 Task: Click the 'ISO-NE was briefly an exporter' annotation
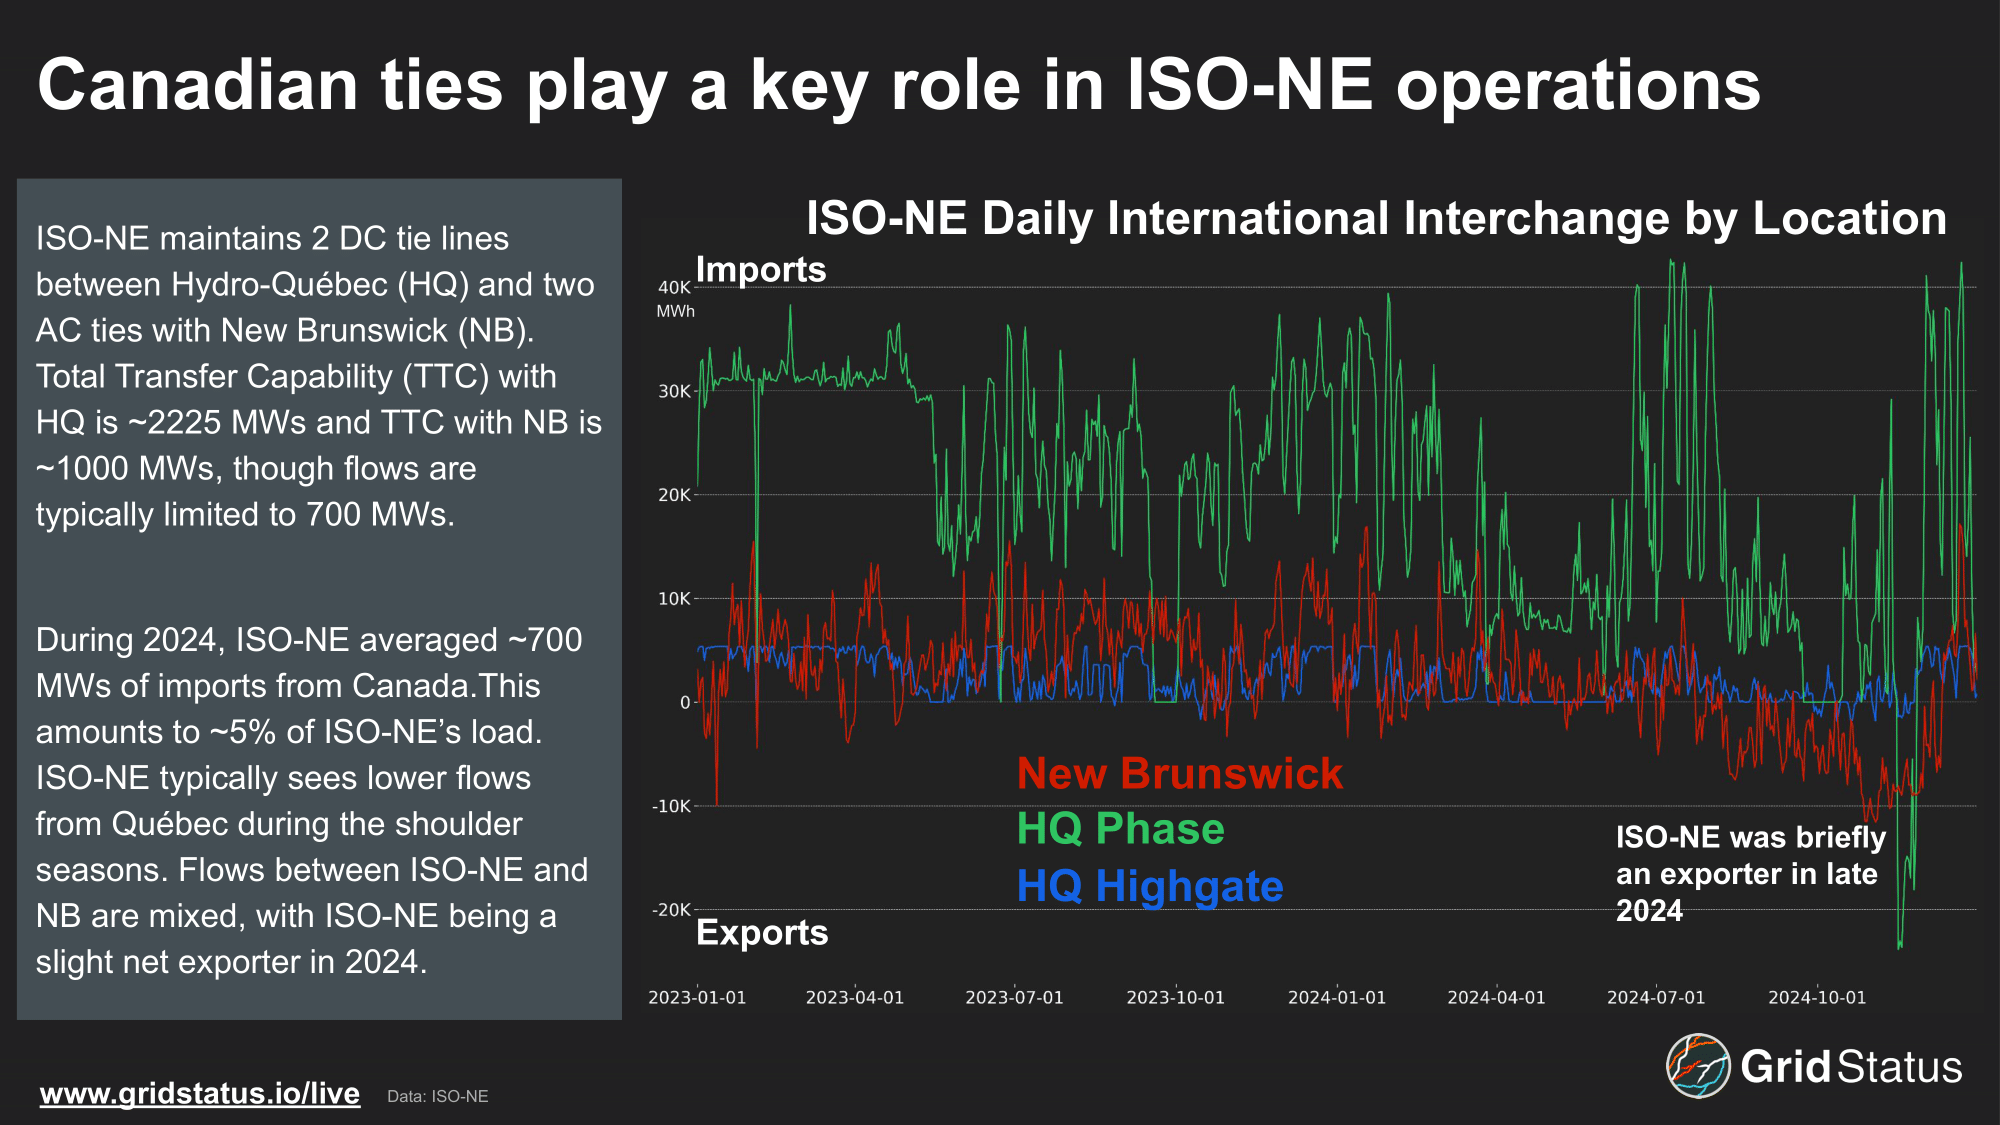[1749, 873]
